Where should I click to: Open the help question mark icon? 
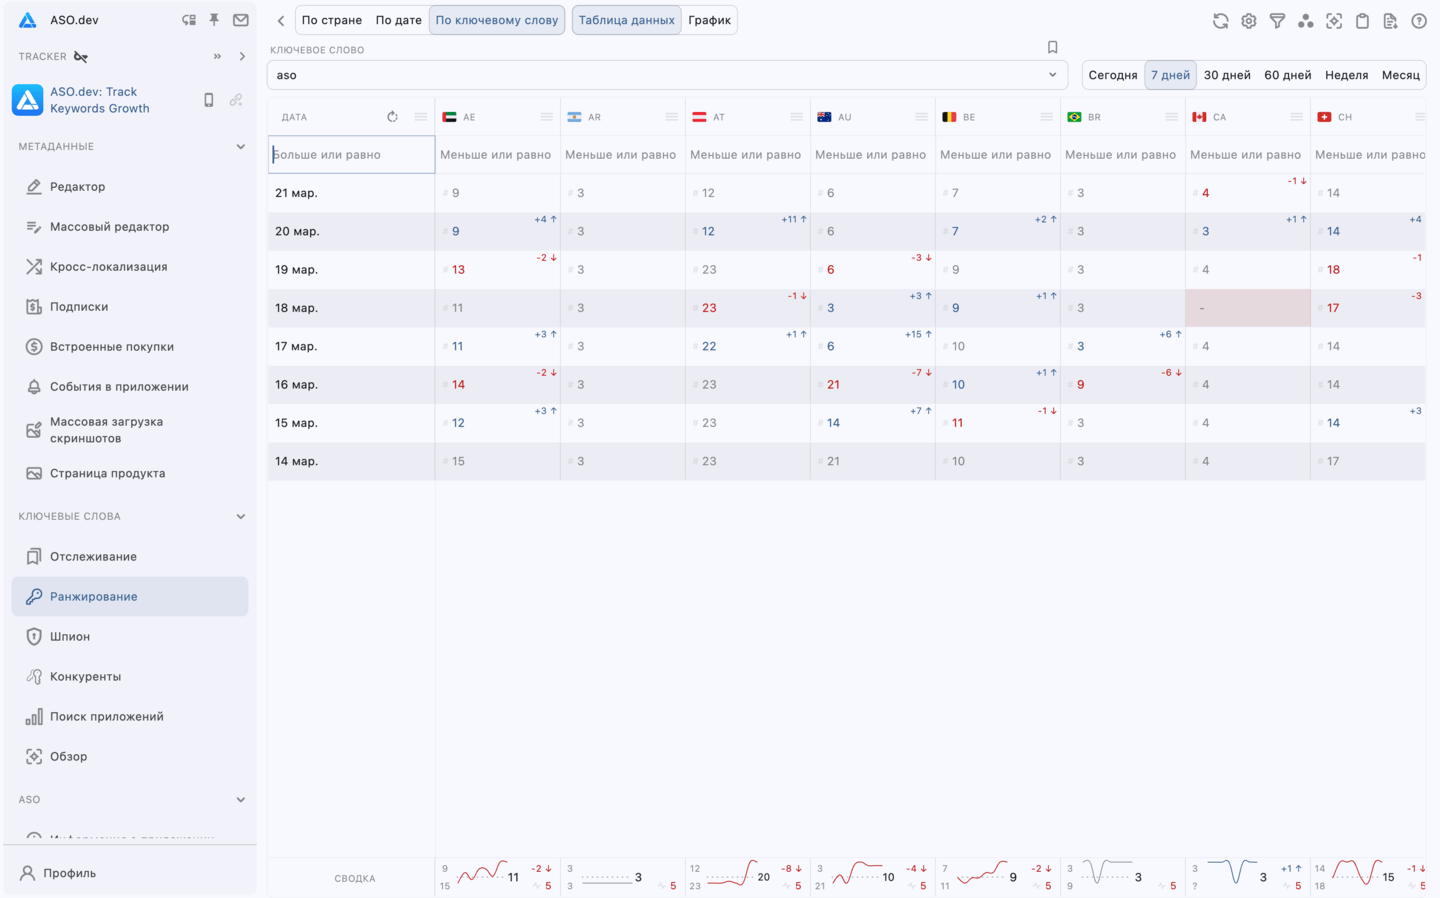pyautogui.click(x=1419, y=20)
